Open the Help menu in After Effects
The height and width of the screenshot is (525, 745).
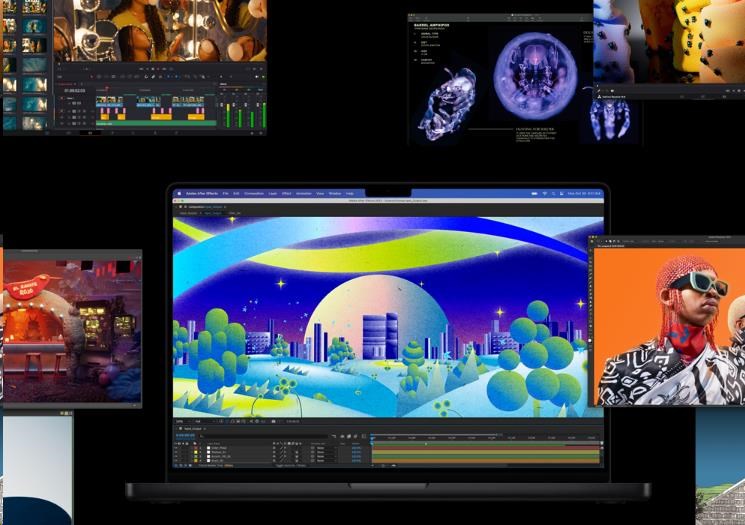point(350,193)
